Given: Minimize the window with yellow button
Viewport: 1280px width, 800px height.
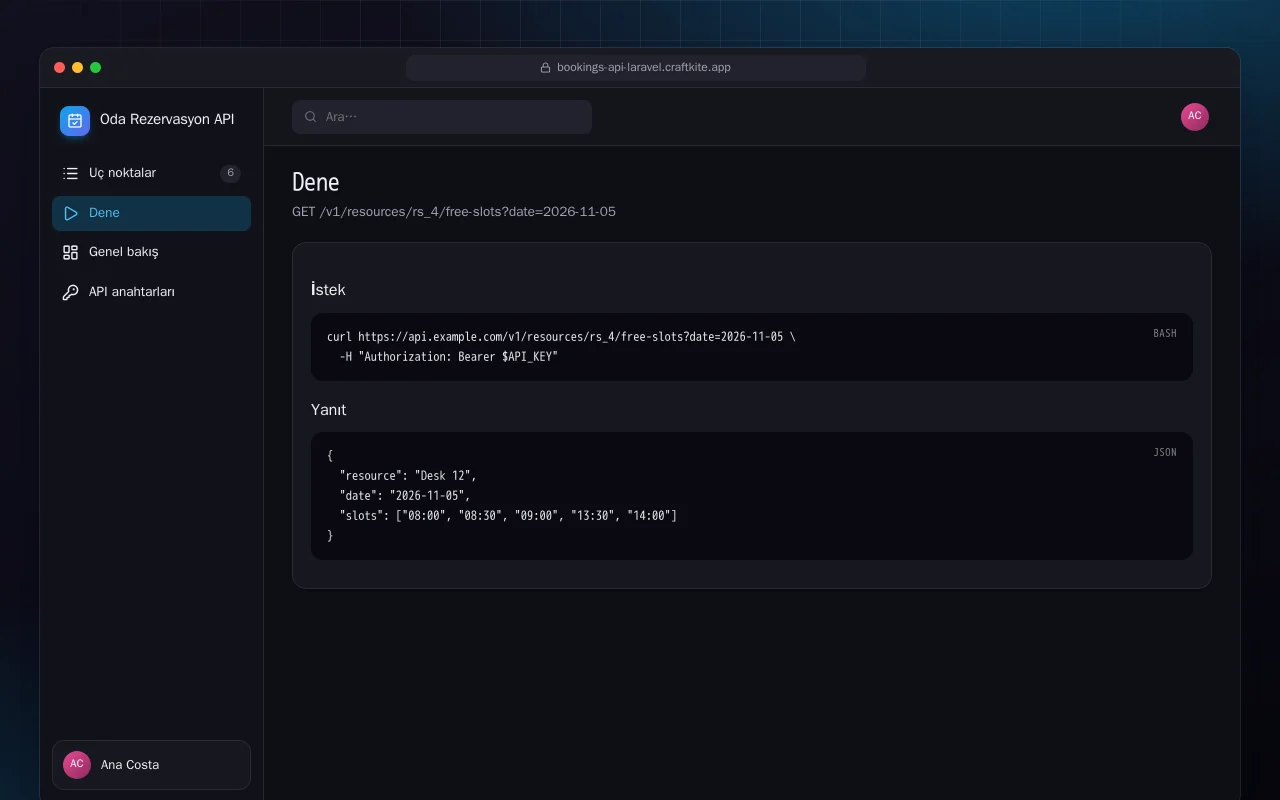Looking at the screenshot, I should [x=78, y=68].
